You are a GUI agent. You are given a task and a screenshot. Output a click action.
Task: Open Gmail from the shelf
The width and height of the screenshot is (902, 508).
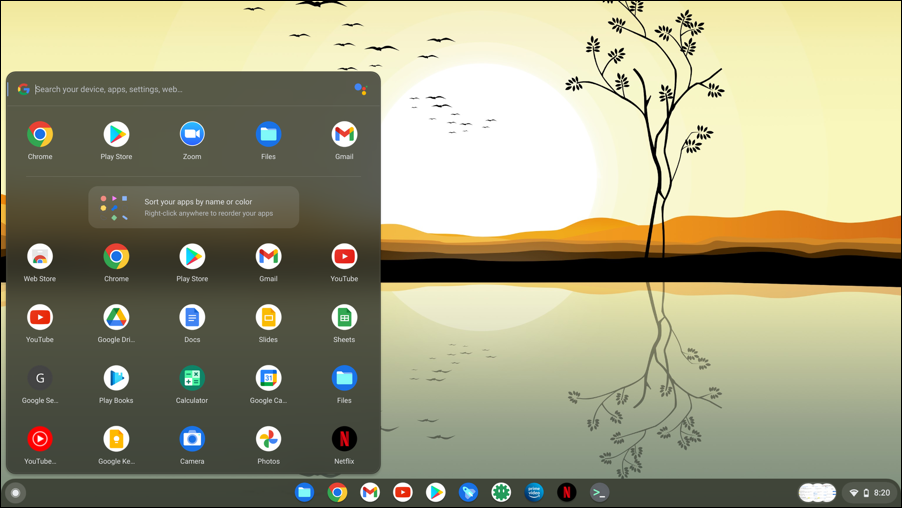tap(370, 492)
